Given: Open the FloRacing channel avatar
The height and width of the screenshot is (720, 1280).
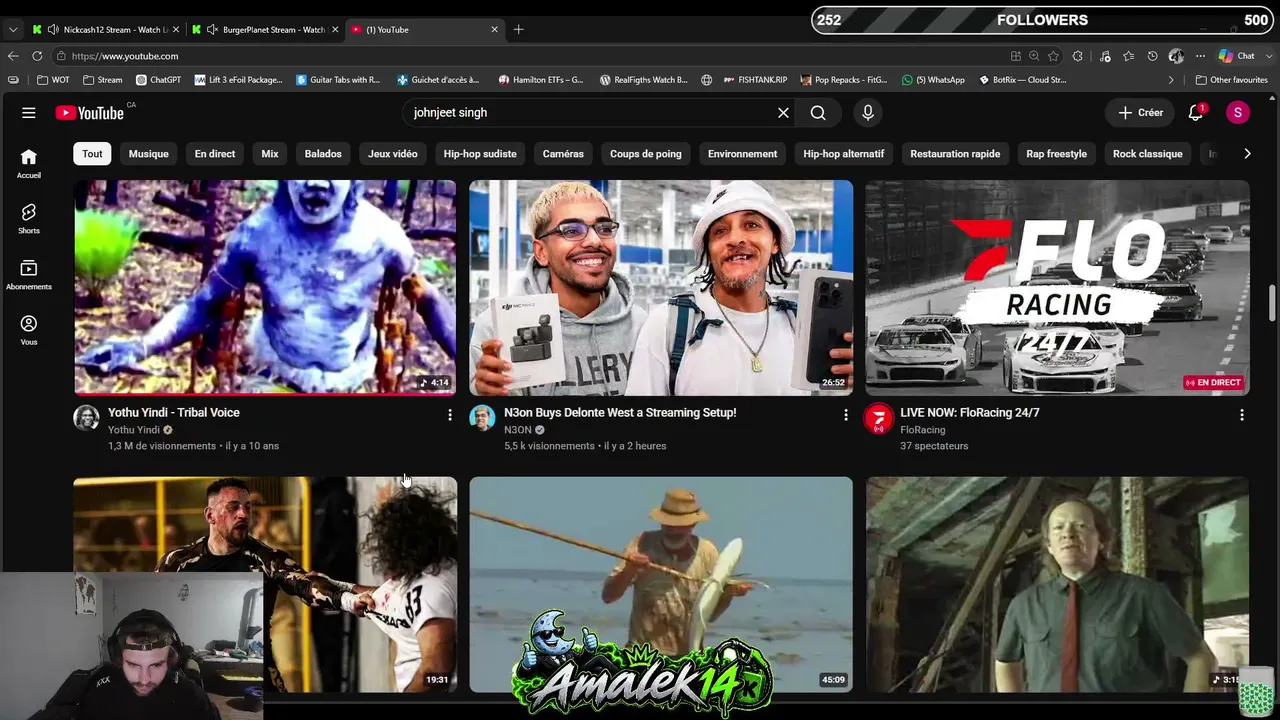Looking at the screenshot, I should [x=878, y=418].
